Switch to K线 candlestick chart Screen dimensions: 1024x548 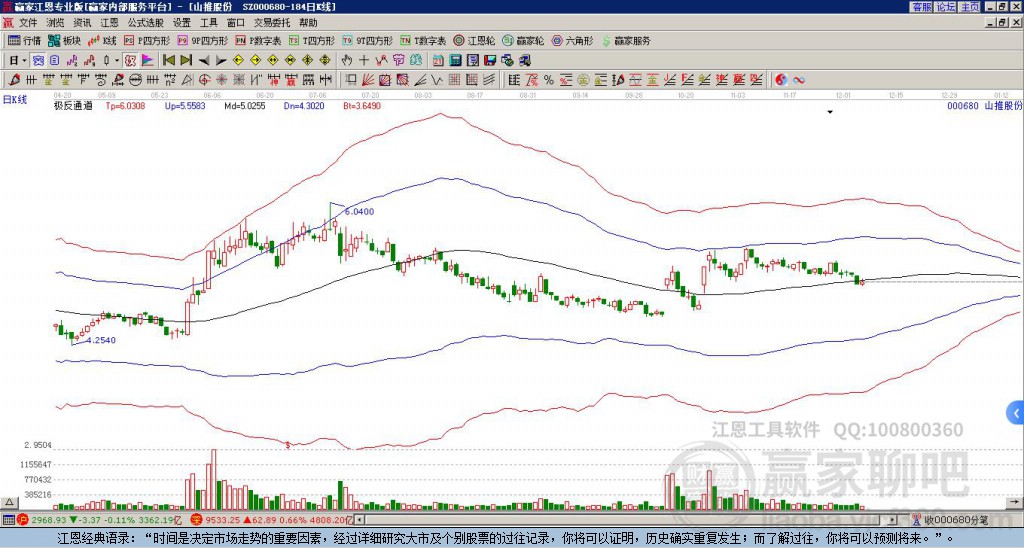point(102,40)
